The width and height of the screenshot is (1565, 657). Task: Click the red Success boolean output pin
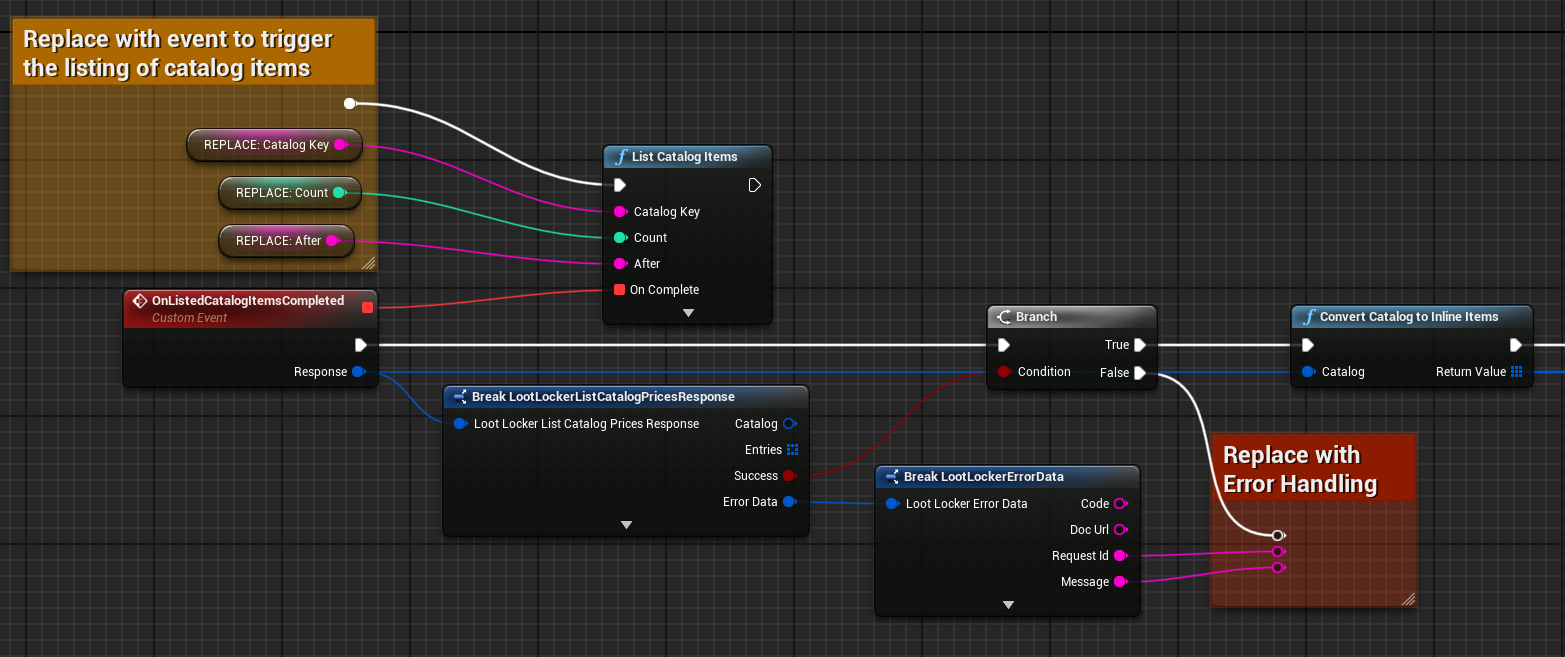(x=789, y=476)
